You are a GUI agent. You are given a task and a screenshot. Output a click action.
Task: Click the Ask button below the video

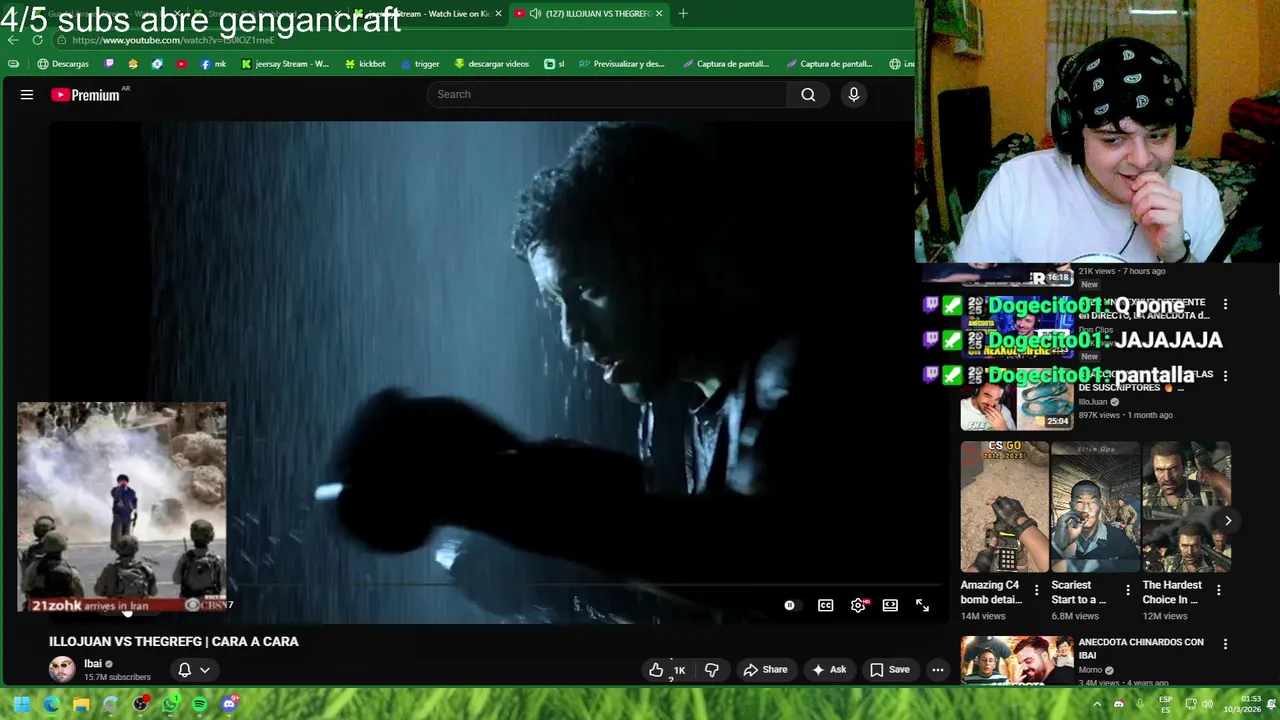point(829,670)
